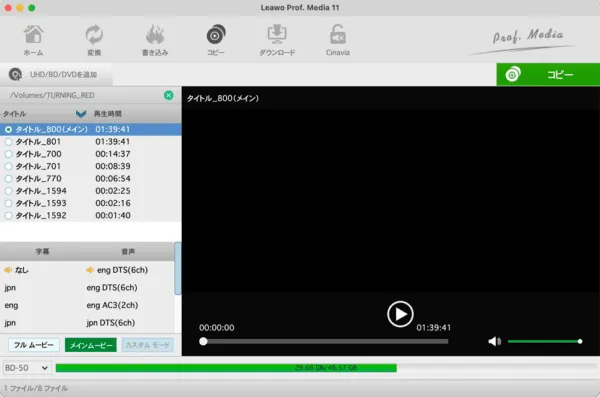Click the green コピー start button
The width and height of the screenshot is (600, 397).
click(x=548, y=74)
